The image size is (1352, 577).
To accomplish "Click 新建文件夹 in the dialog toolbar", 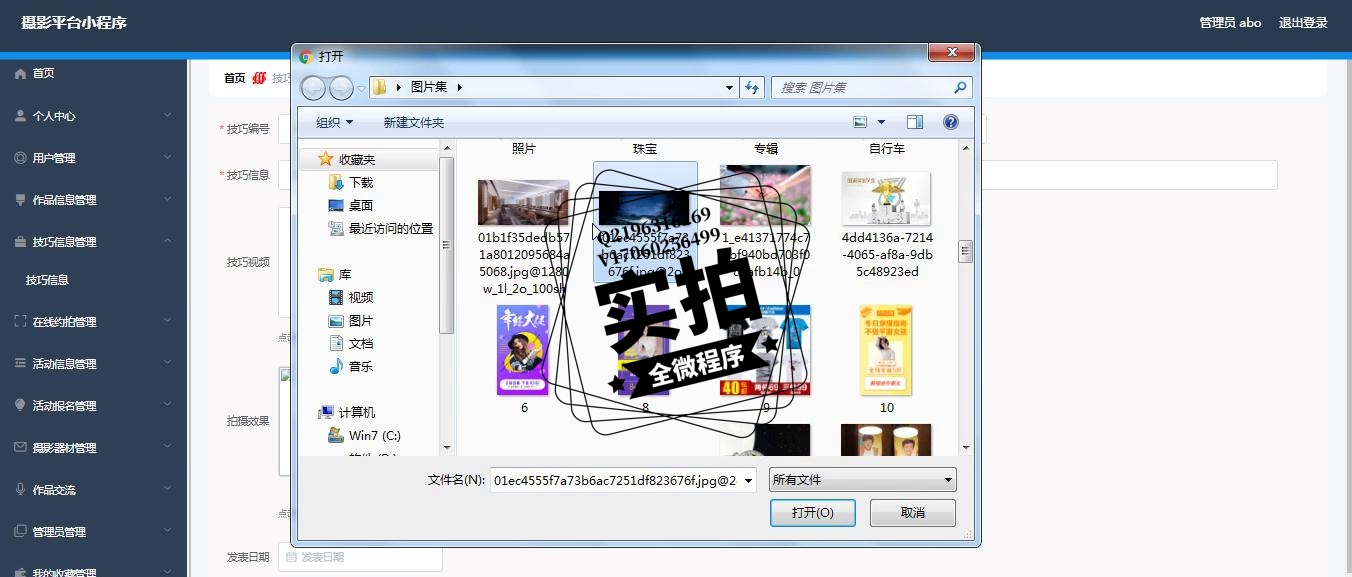I will tap(414, 122).
